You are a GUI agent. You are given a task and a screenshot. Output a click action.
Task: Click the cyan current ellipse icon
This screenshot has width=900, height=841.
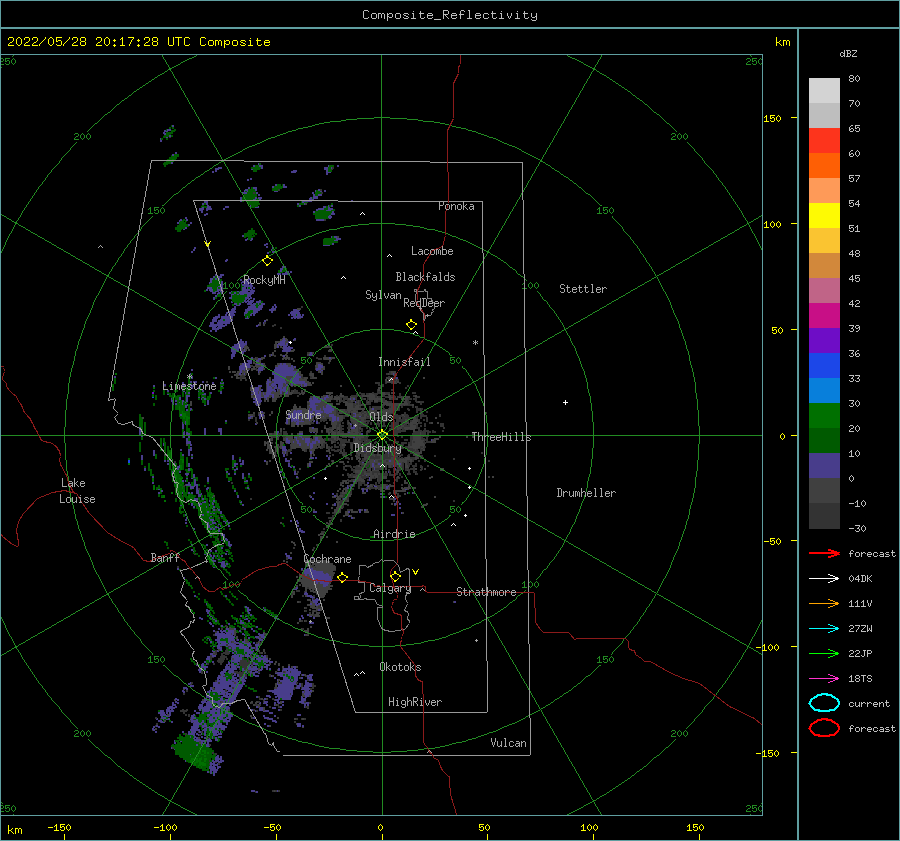point(824,703)
